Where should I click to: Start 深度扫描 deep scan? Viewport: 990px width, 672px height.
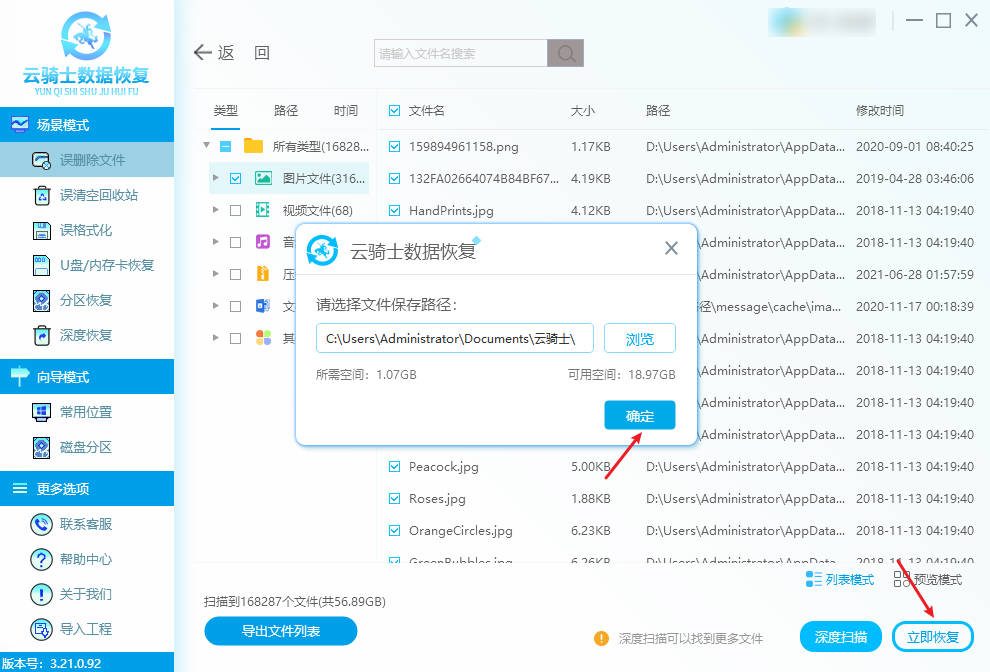[x=840, y=637]
